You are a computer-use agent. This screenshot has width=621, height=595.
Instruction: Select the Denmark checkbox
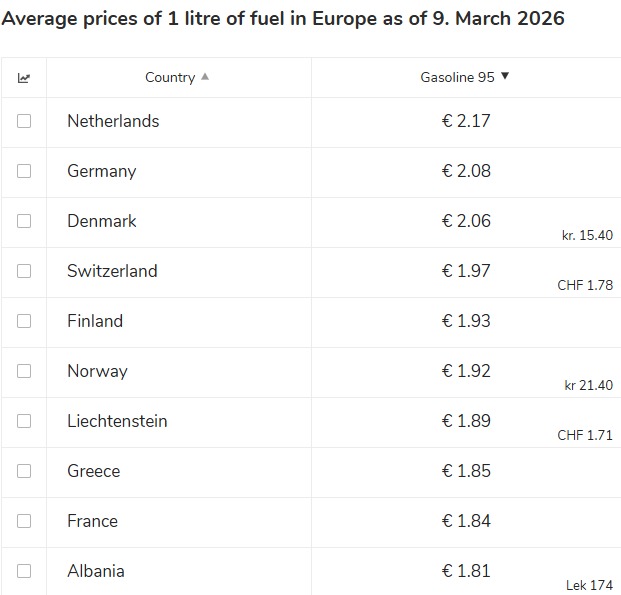pos(24,221)
